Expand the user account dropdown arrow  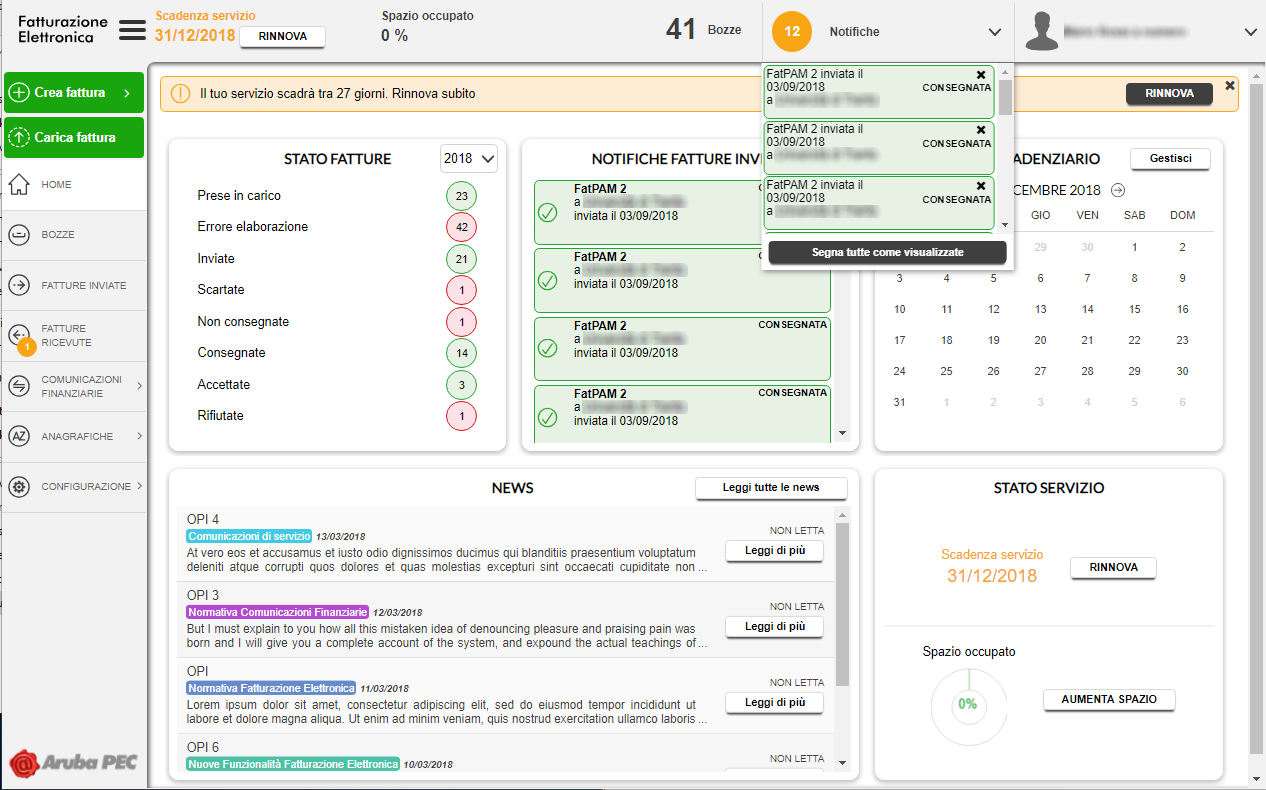(1250, 32)
